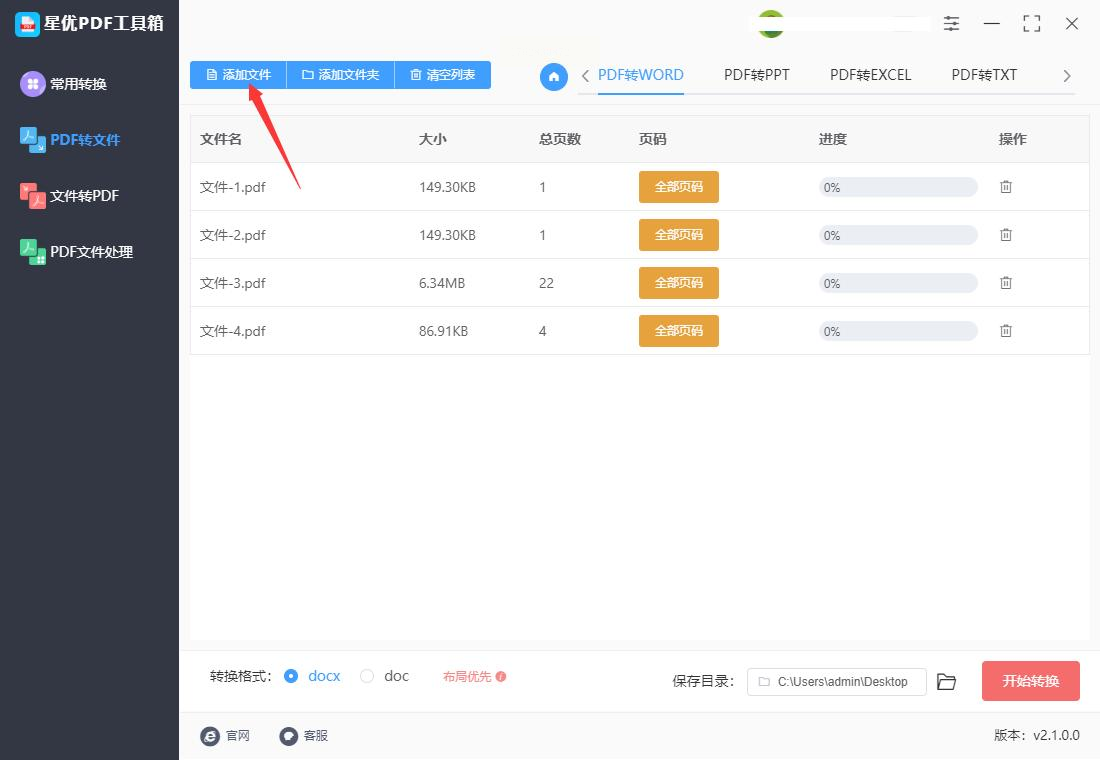Click the 布局优先 info icon

501,676
